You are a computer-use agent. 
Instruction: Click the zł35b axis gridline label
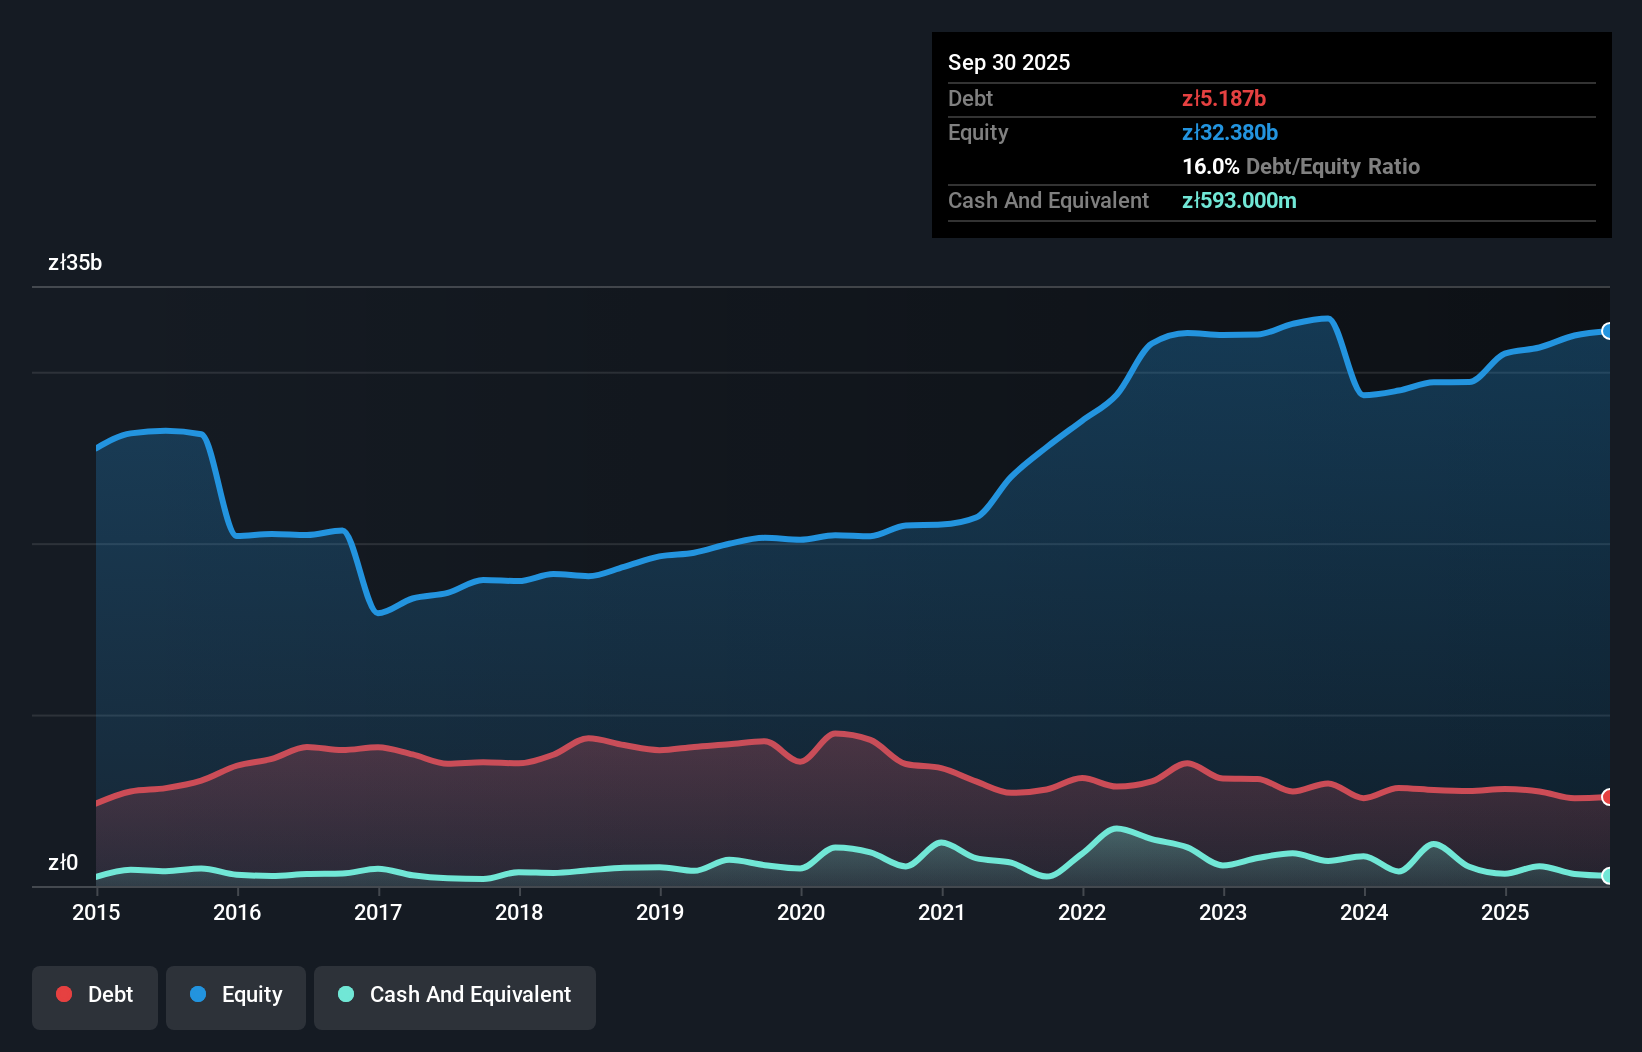pos(74,262)
